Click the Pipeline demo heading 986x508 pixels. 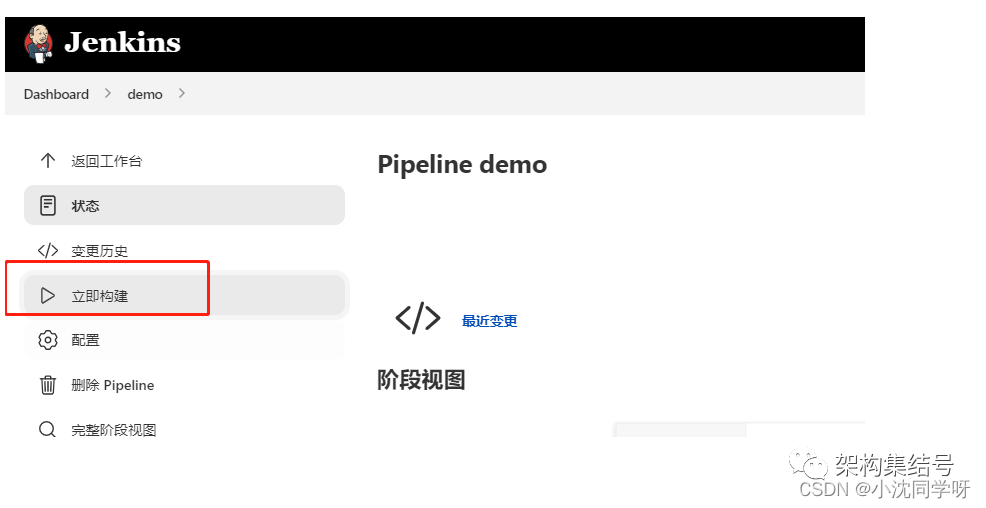tap(462, 165)
